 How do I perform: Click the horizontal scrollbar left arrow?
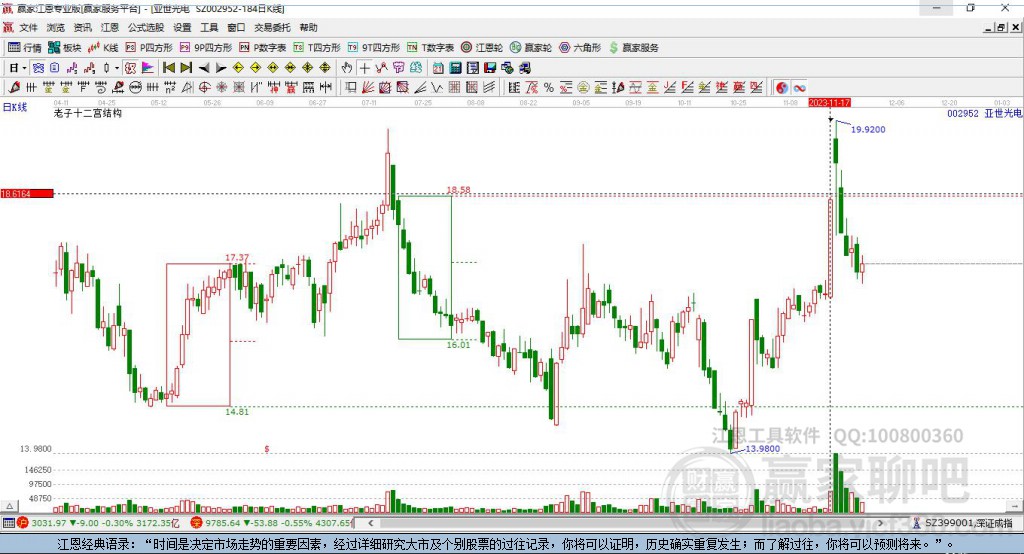click(x=370, y=523)
